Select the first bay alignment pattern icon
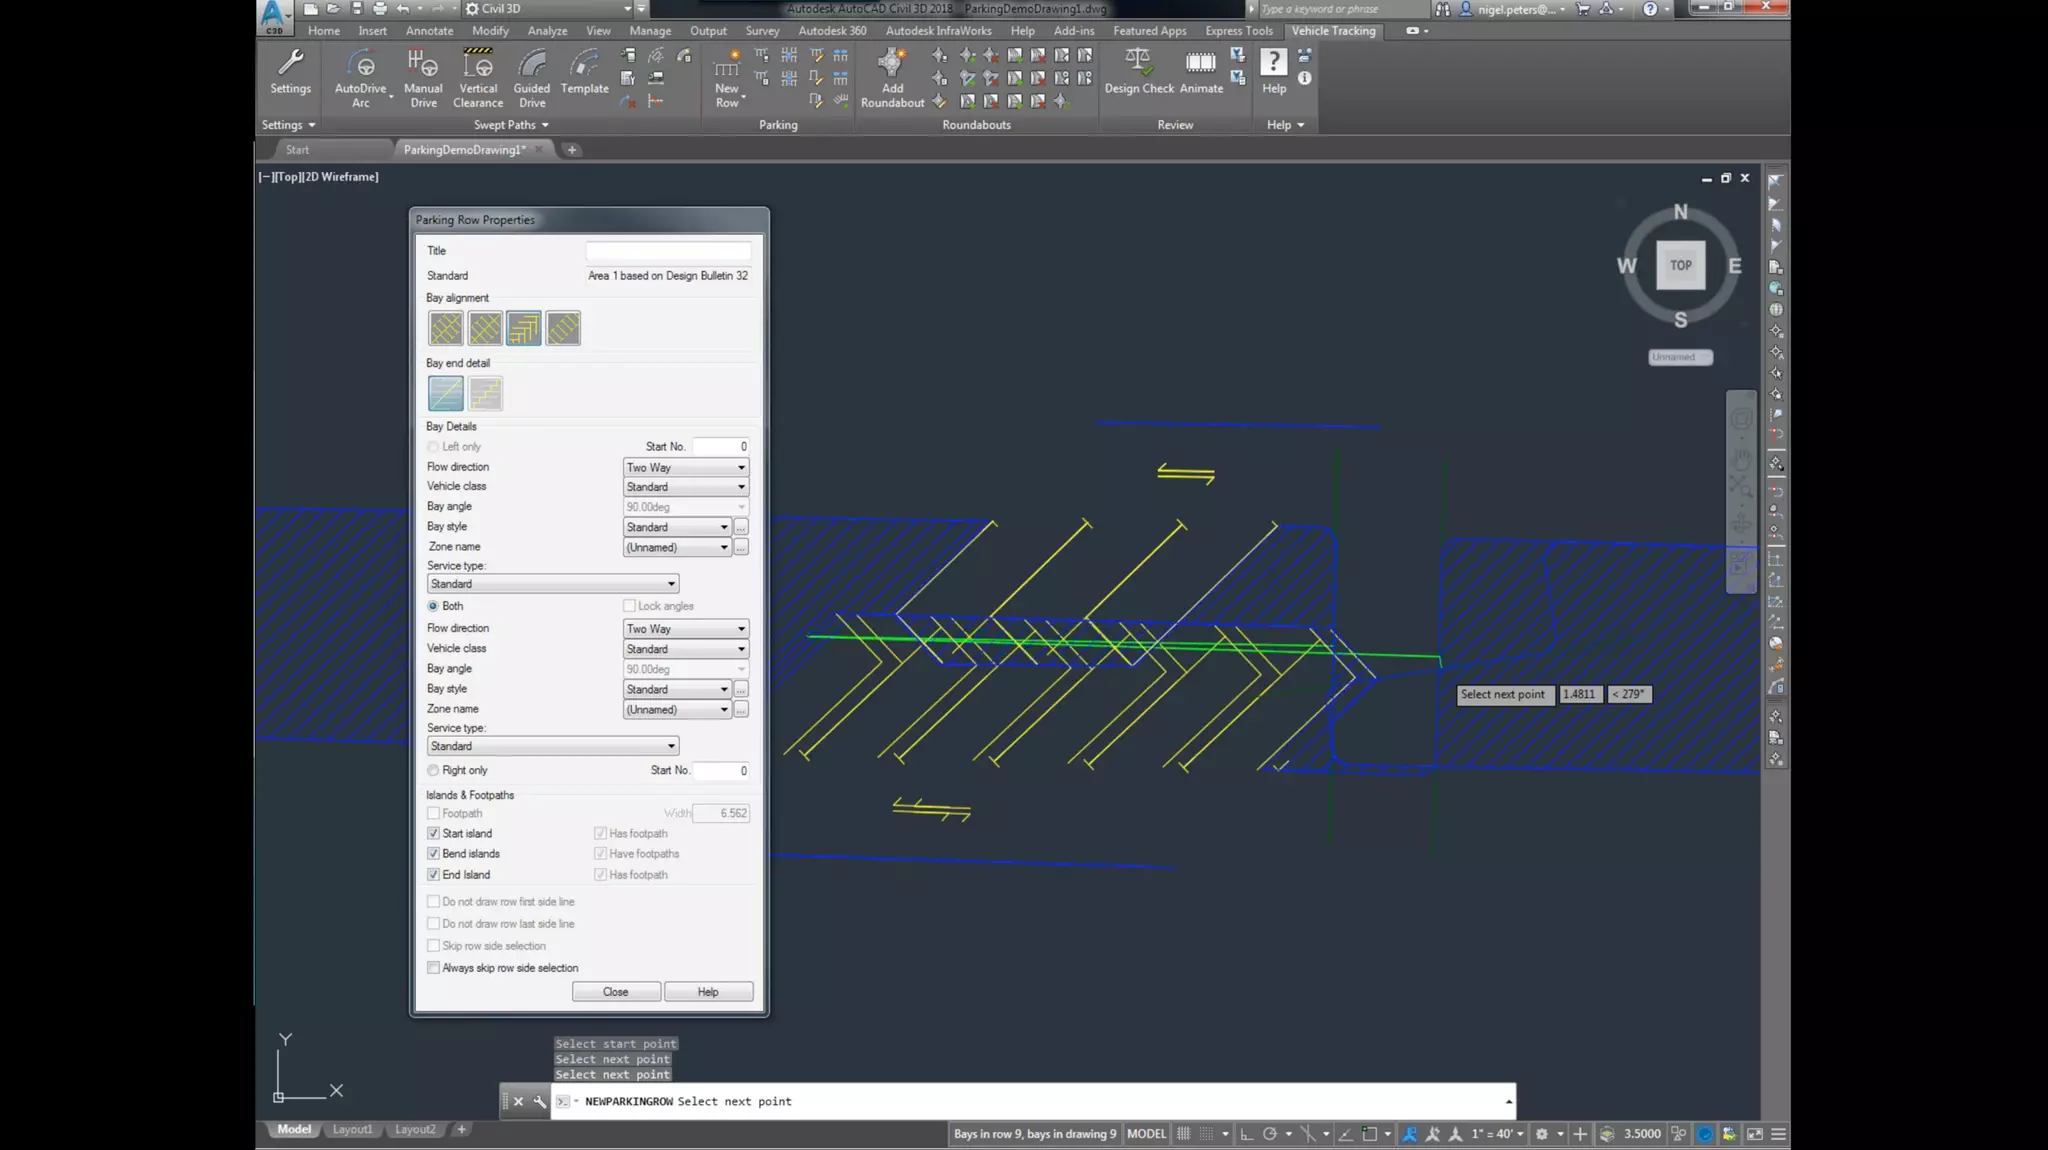This screenshot has height=1150, width=2048. (x=445, y=328)
